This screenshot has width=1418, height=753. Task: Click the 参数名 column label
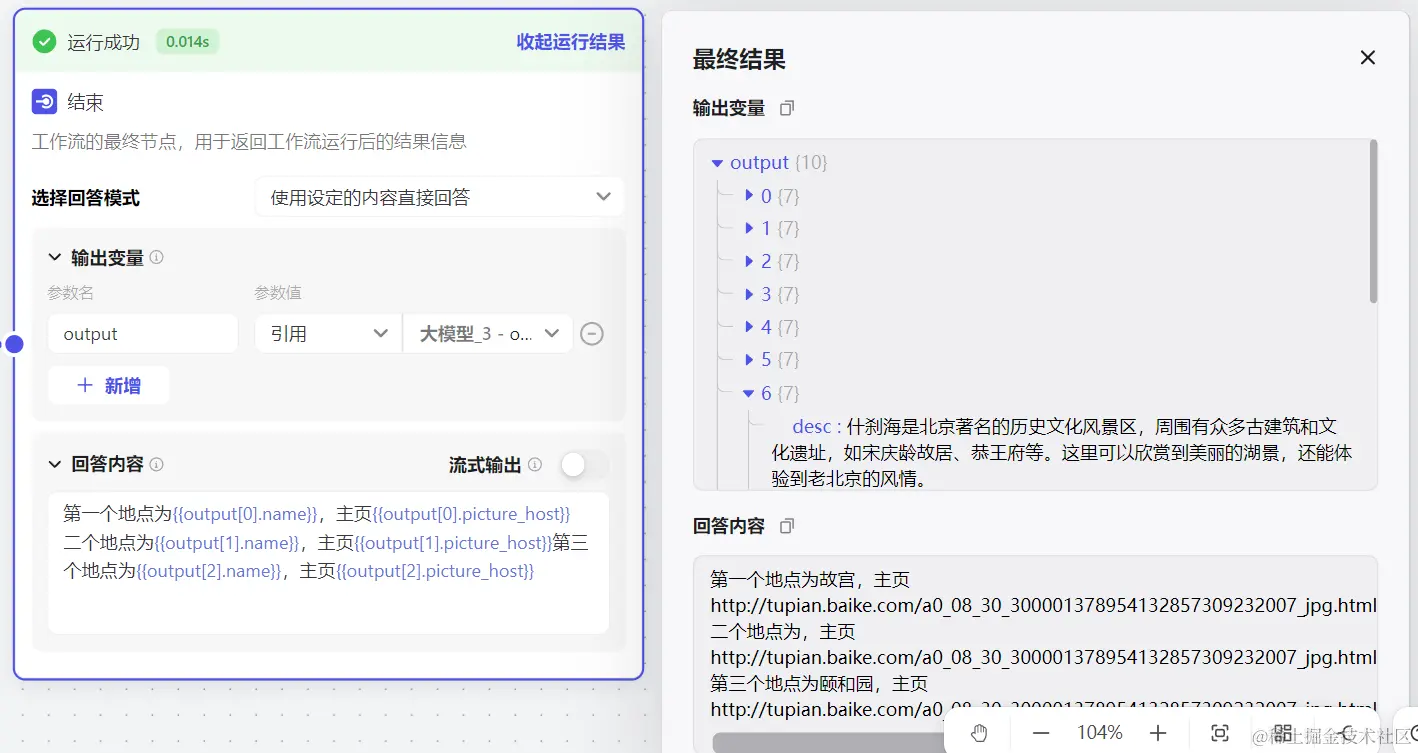coord(70,293)
